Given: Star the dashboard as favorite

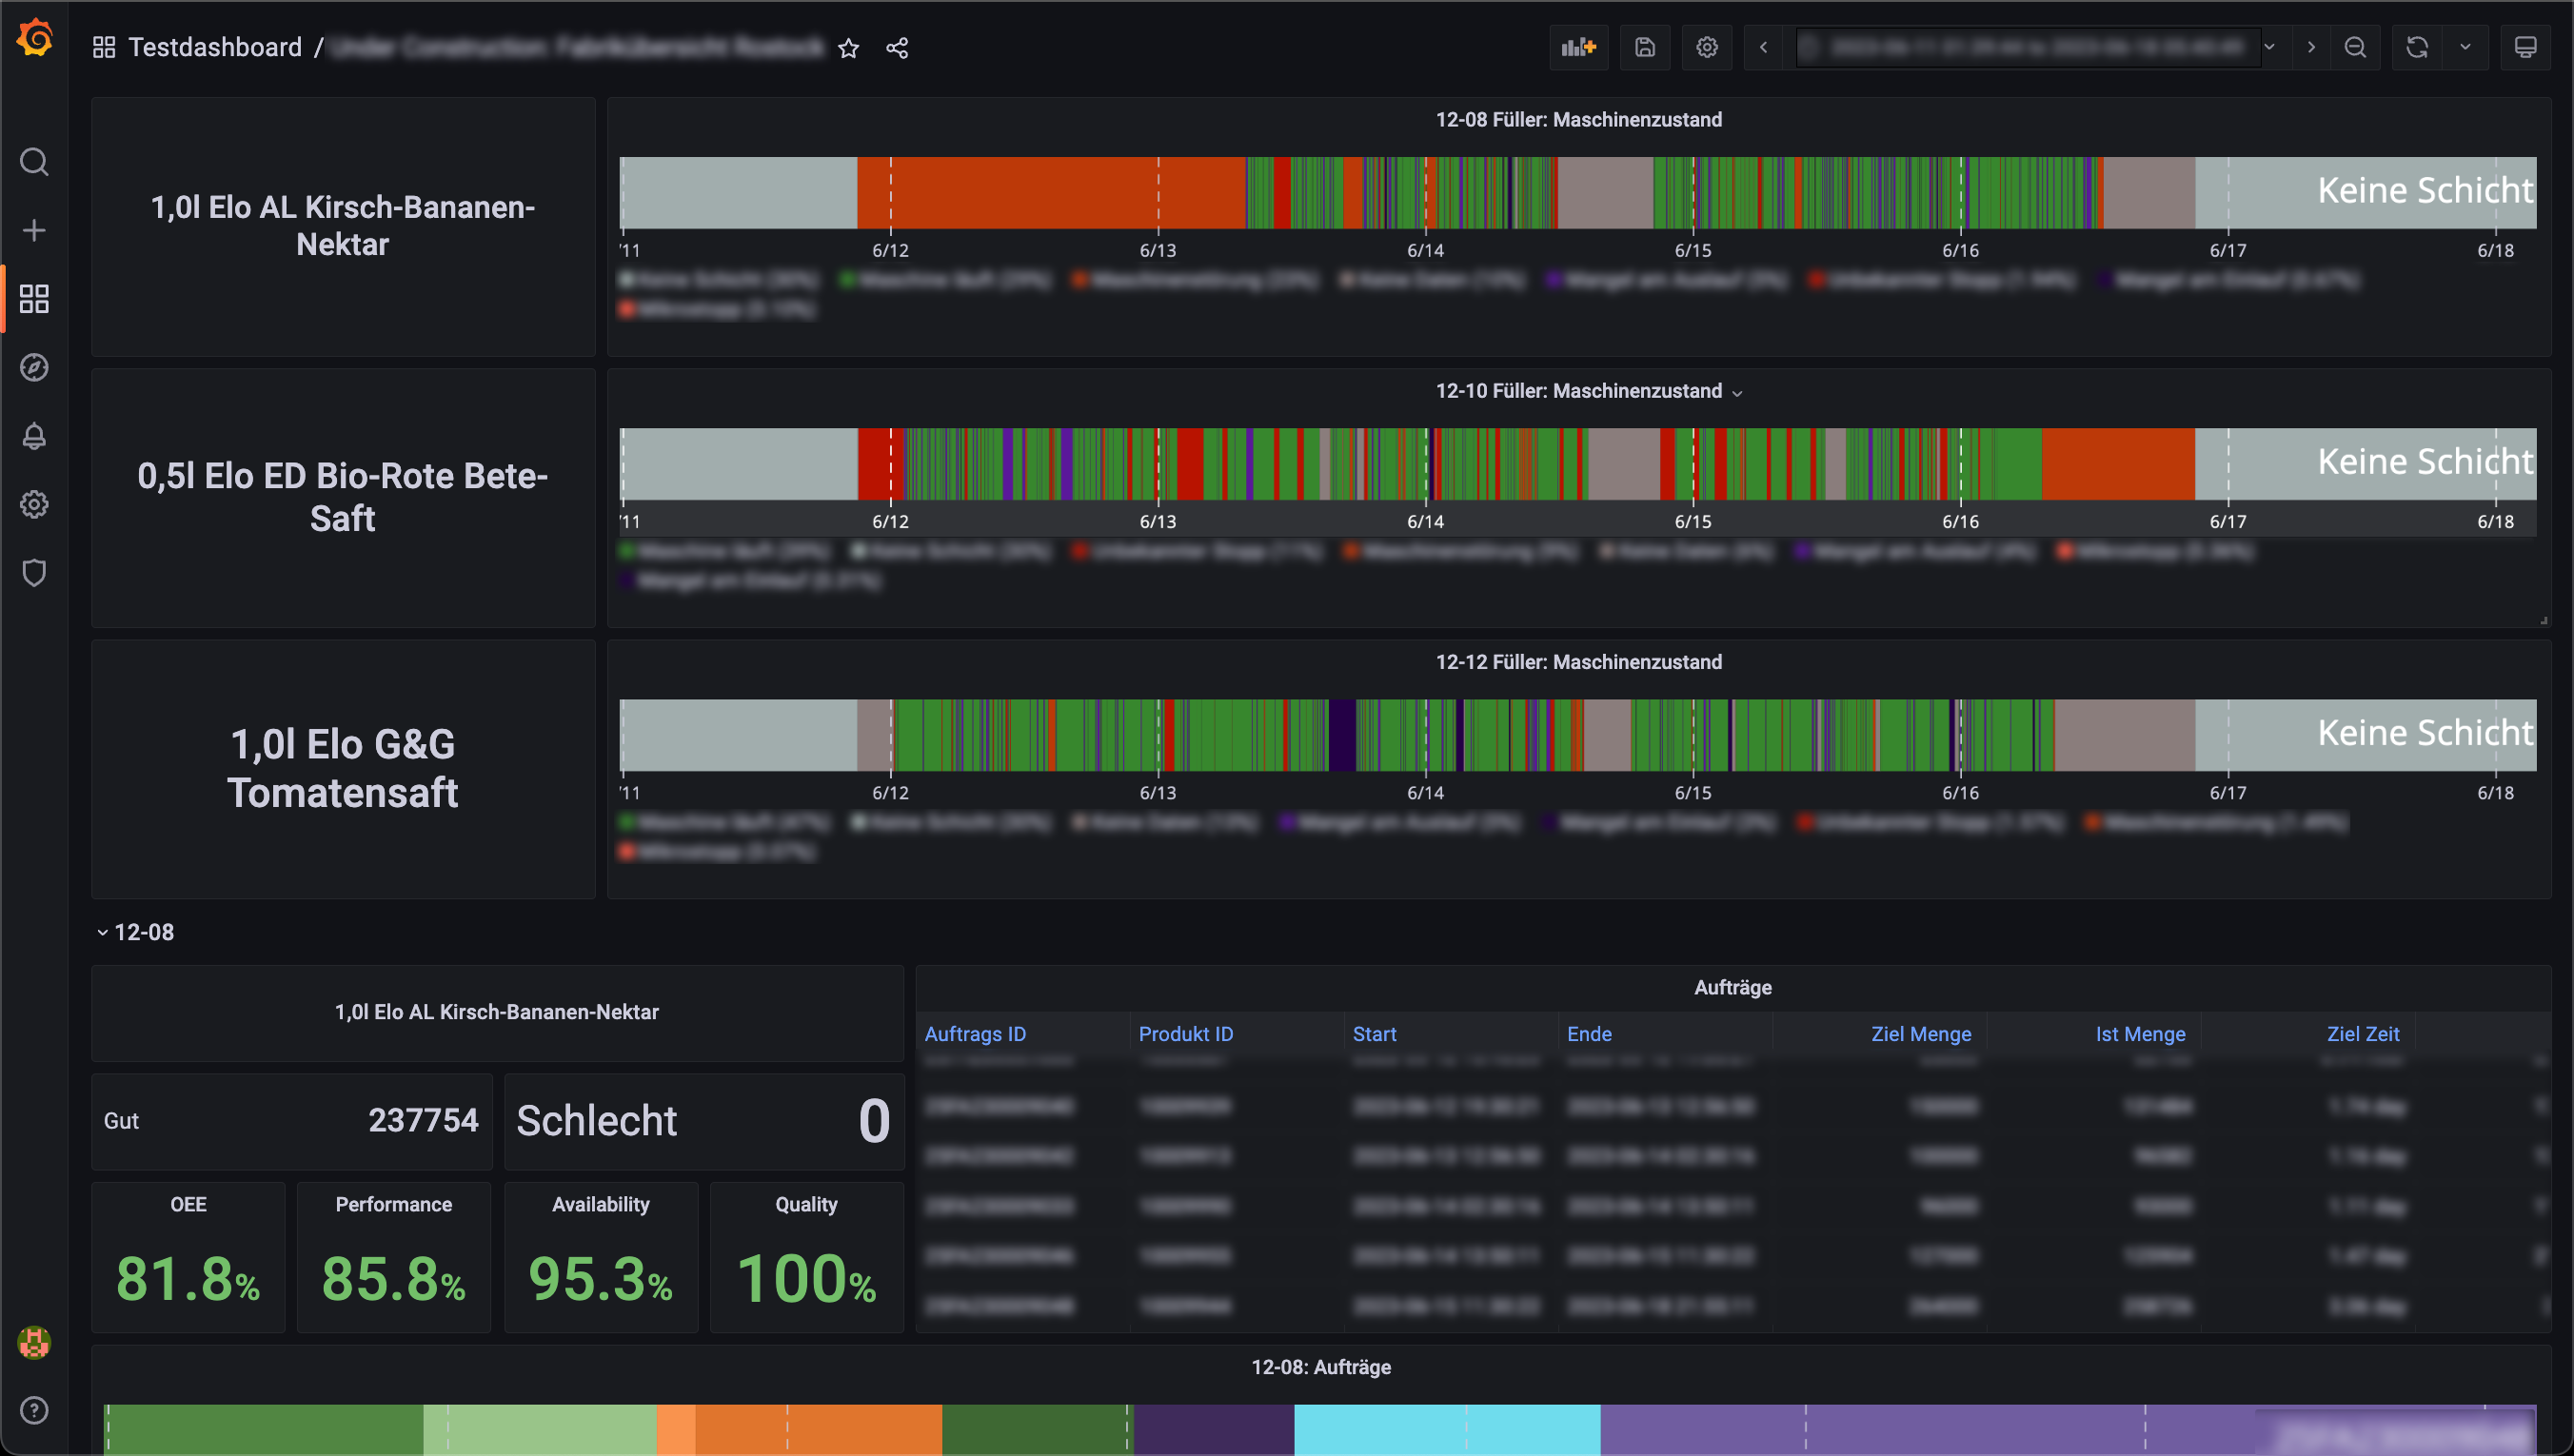Looking at the screenshot, I should pyautogui.click(x=848, y=48).
